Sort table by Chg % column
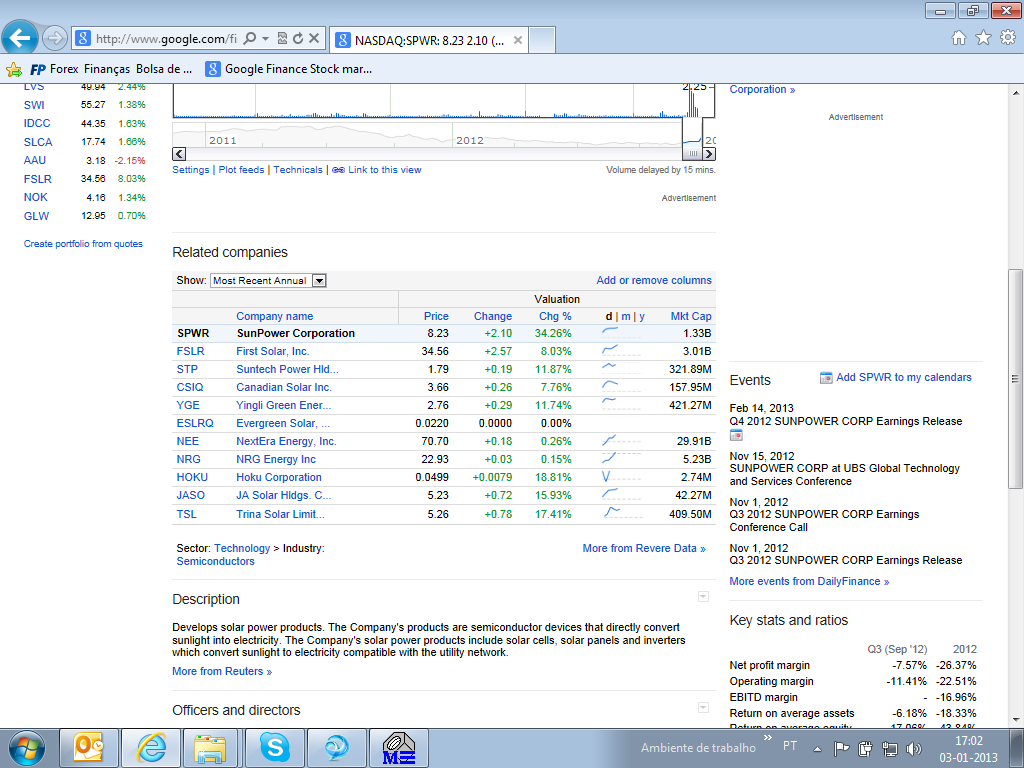 tap(554, 316)
